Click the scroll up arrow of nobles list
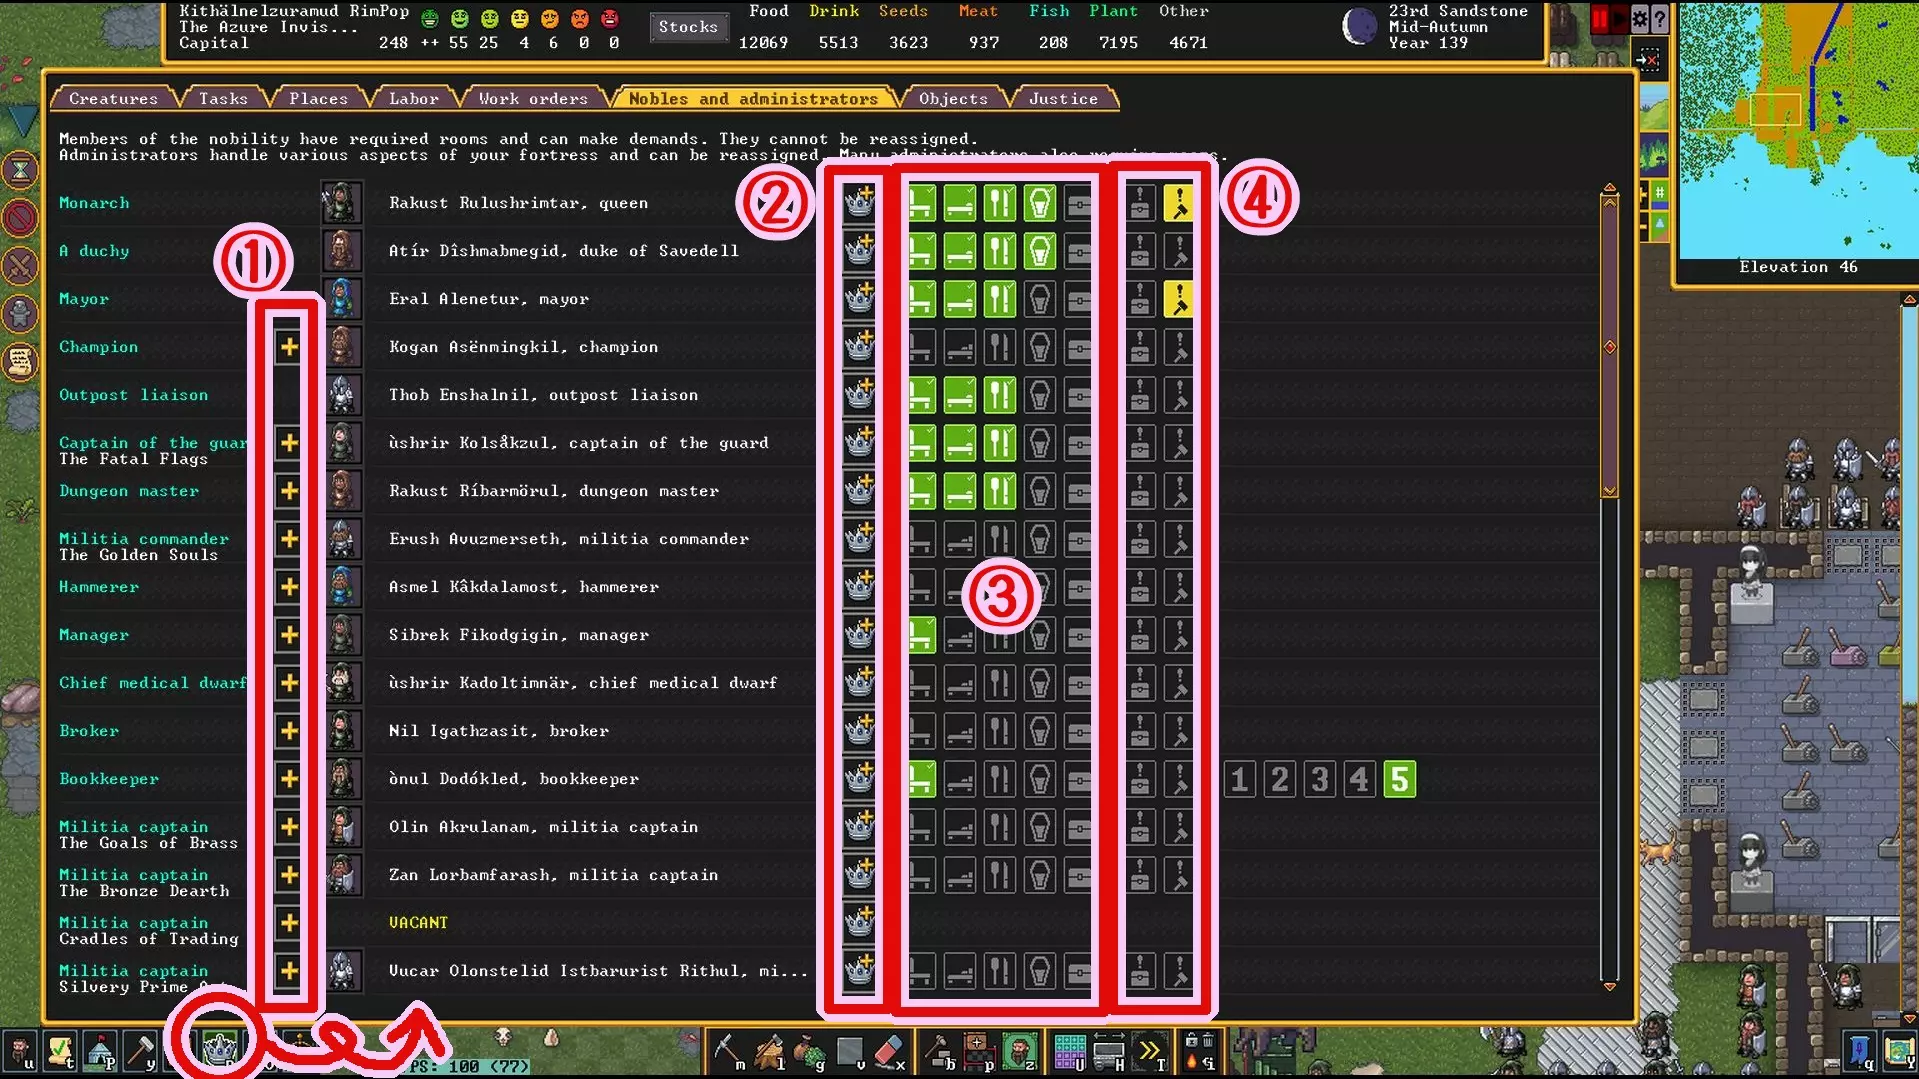1919x1079 pixels. (x=1610, y=188)
